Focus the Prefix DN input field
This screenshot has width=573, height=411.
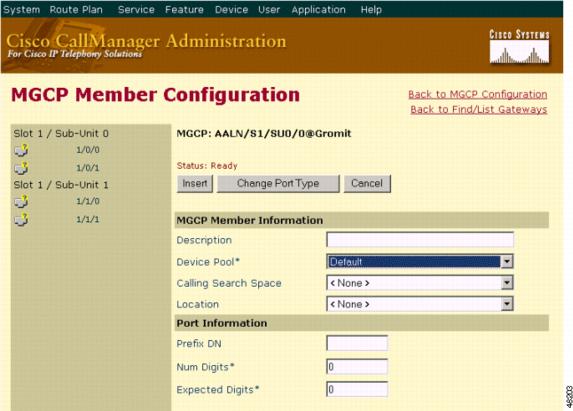tap(357, 343)
